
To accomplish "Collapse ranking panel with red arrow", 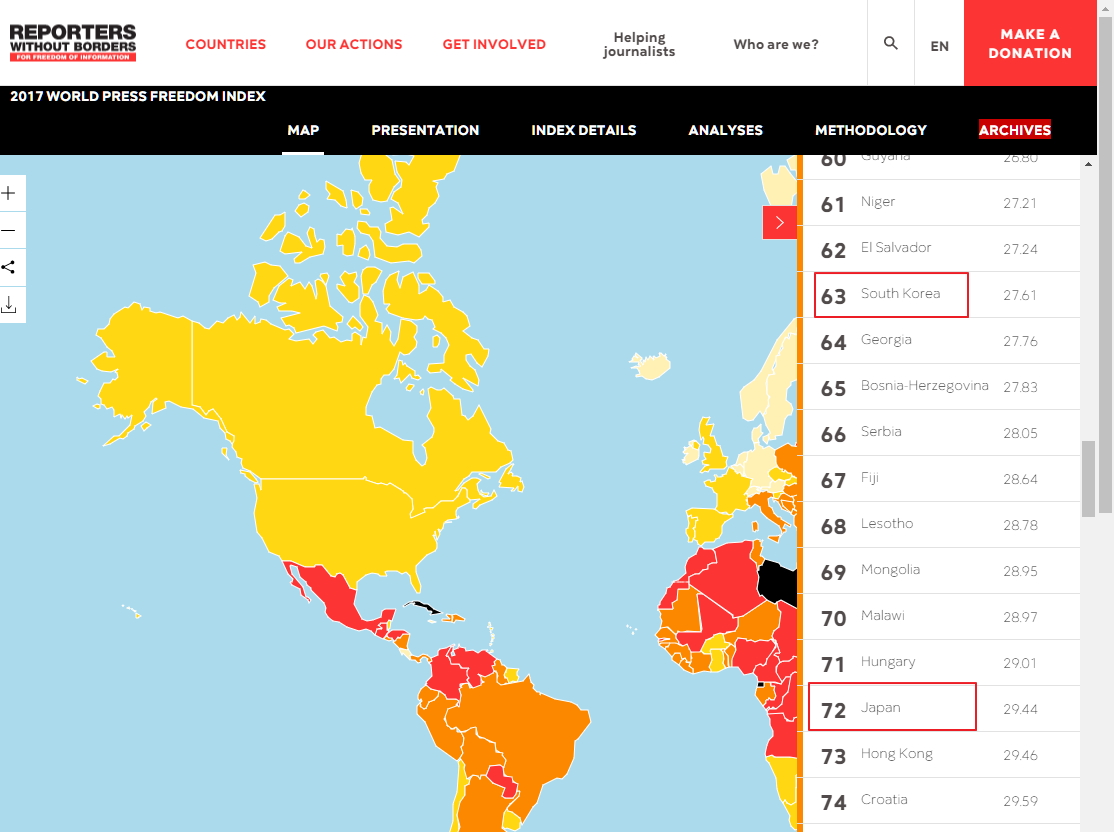I will click(x=779, y=222).
